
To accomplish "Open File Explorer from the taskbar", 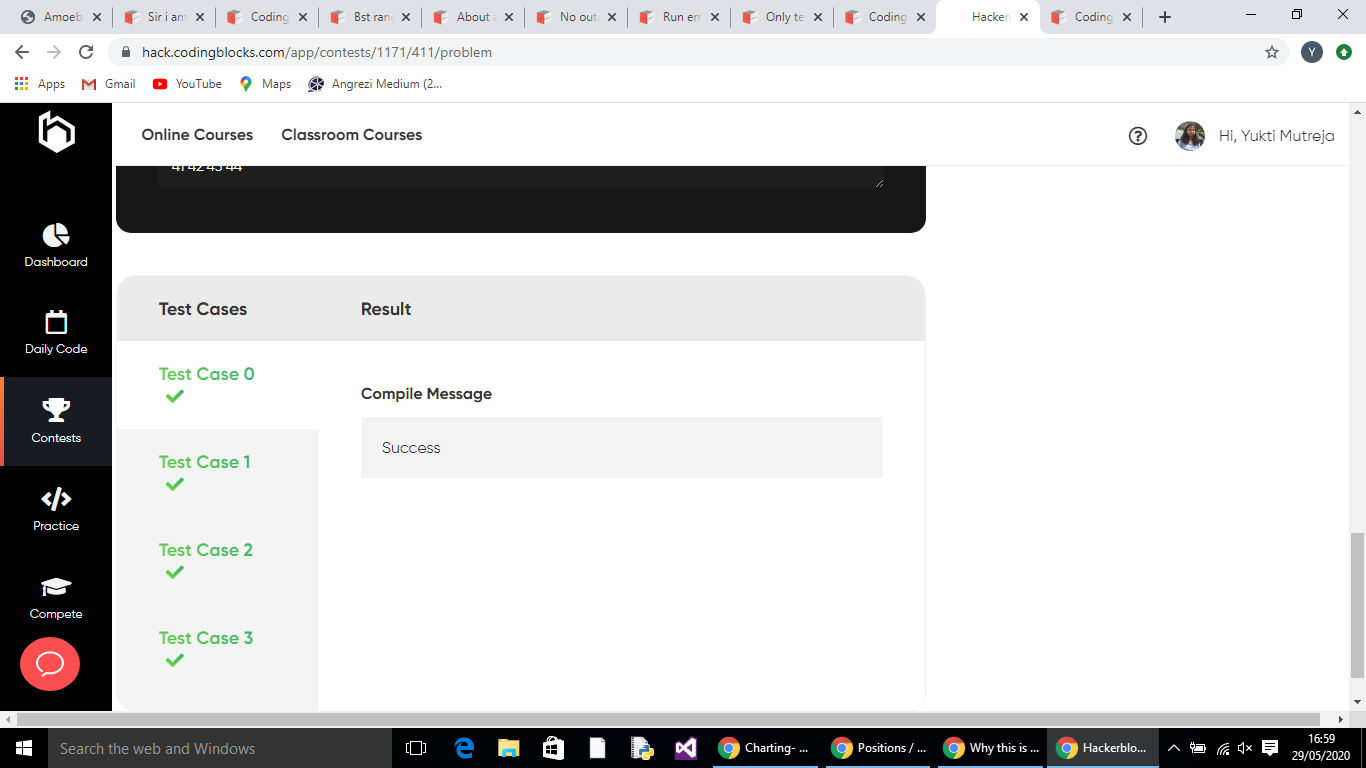I will [509, 748].
